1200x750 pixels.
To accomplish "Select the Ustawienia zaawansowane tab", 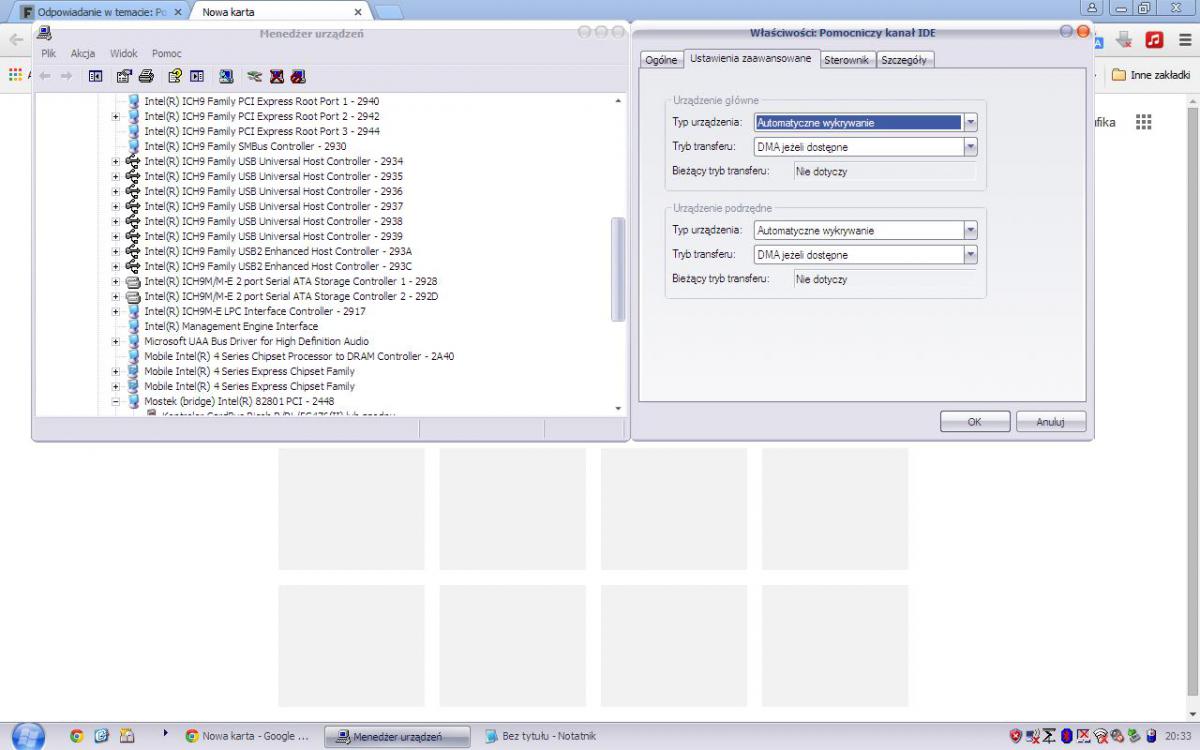I will [x=751, y=58].
